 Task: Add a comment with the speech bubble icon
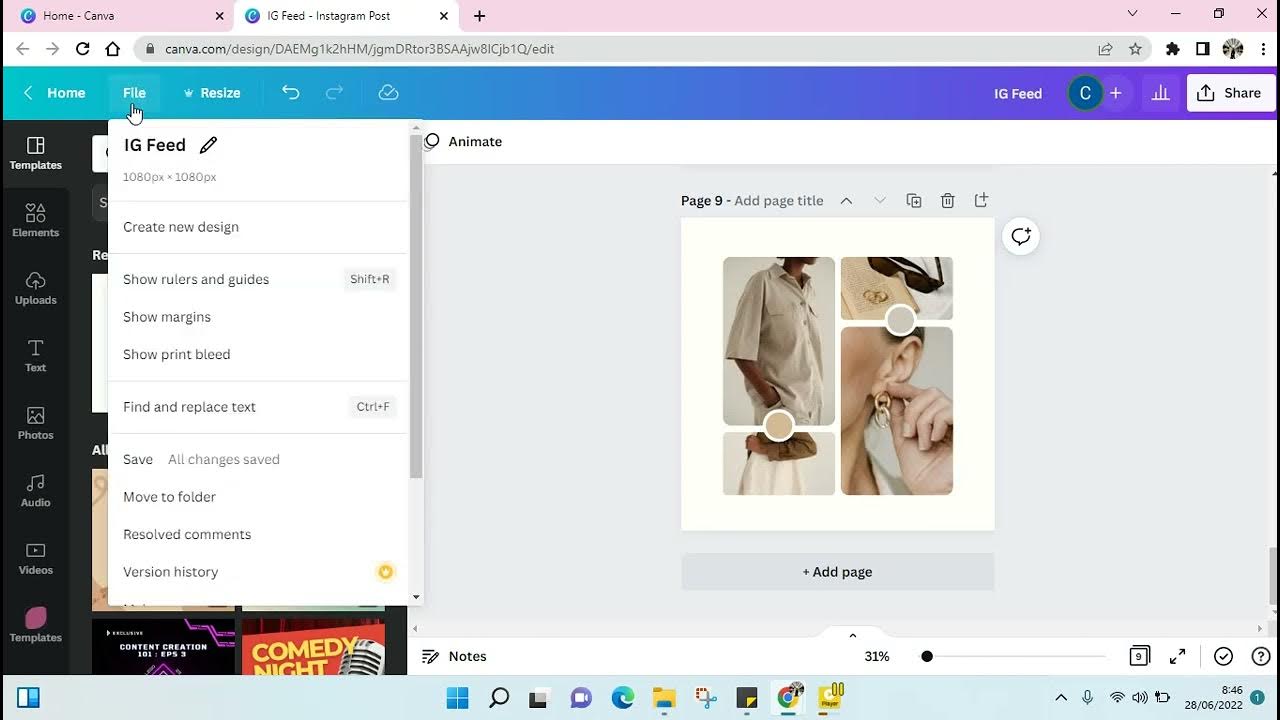pos(1021,236)
